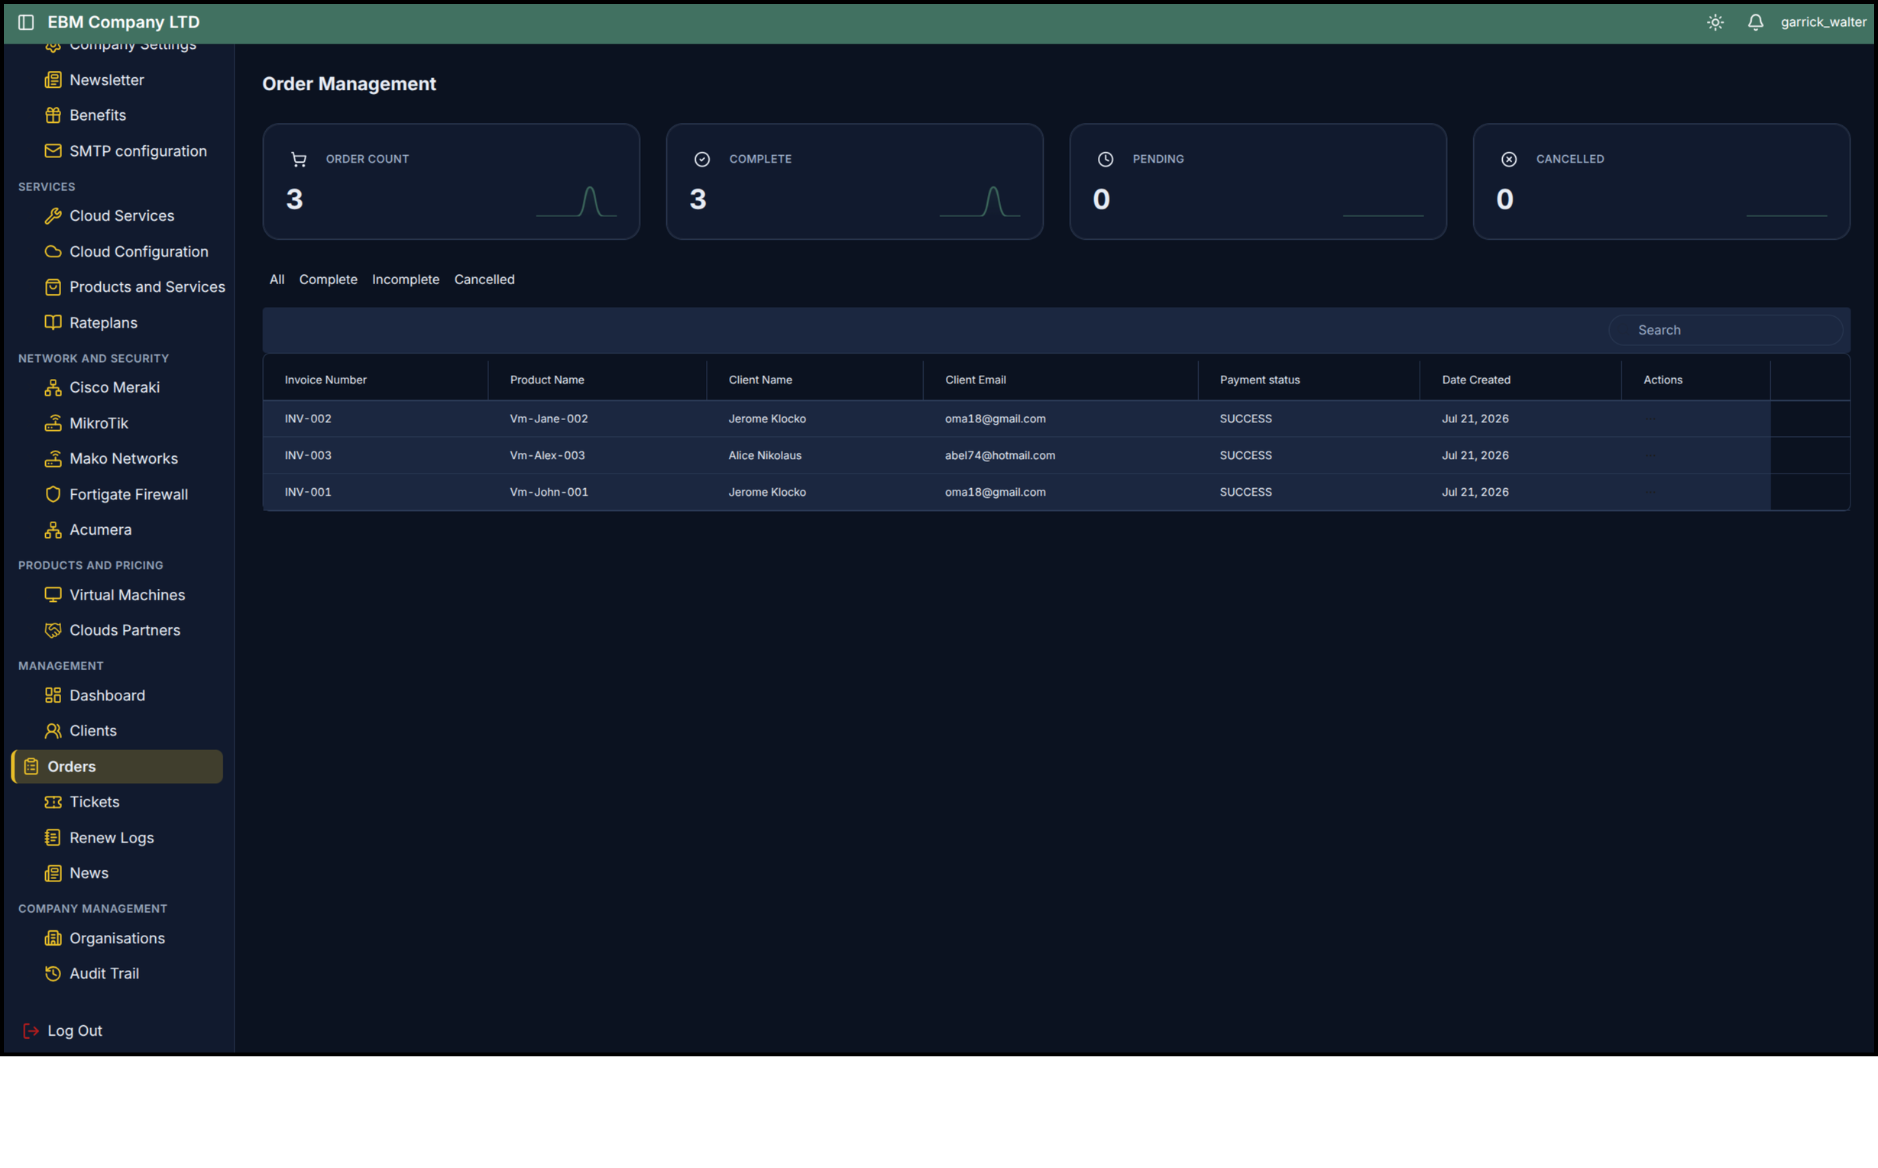
Task: Click the SMTP configuration envelope icon
Action: click(x=53, y=151)
